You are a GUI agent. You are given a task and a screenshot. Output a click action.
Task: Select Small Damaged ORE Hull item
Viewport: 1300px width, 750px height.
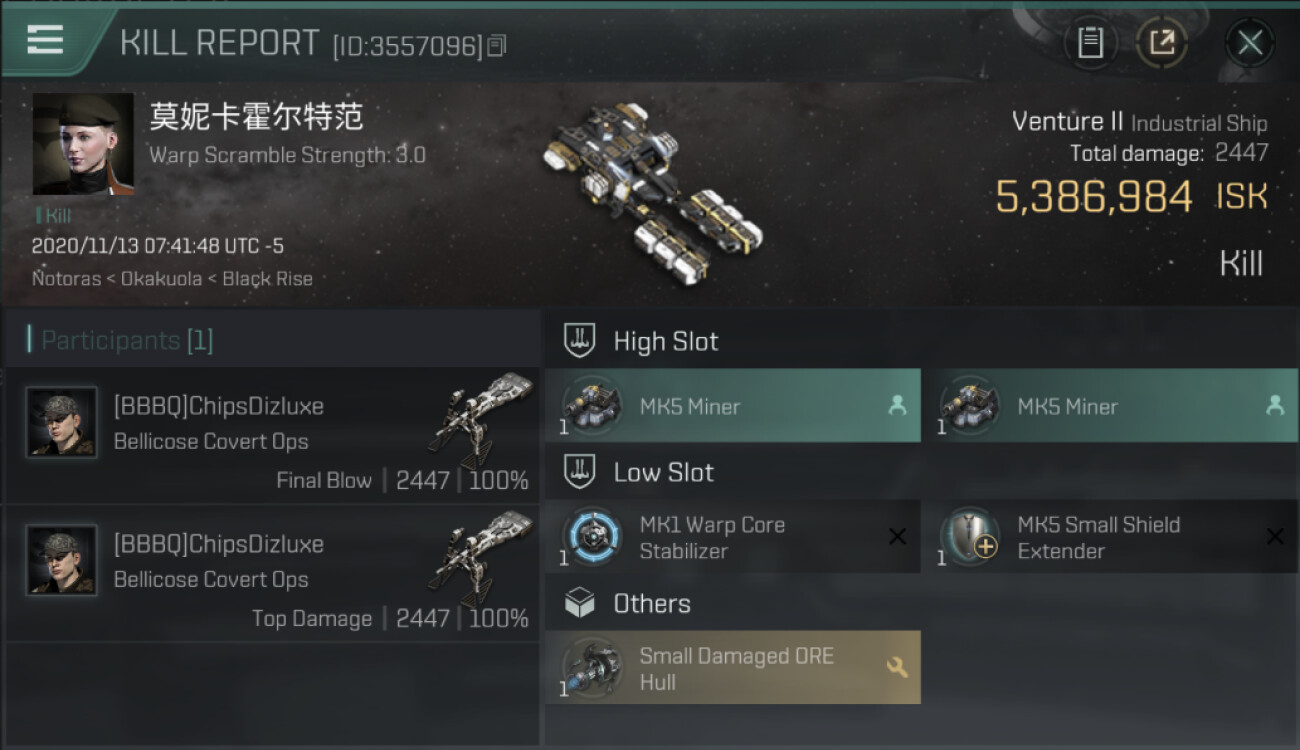[x=733, y=668]
